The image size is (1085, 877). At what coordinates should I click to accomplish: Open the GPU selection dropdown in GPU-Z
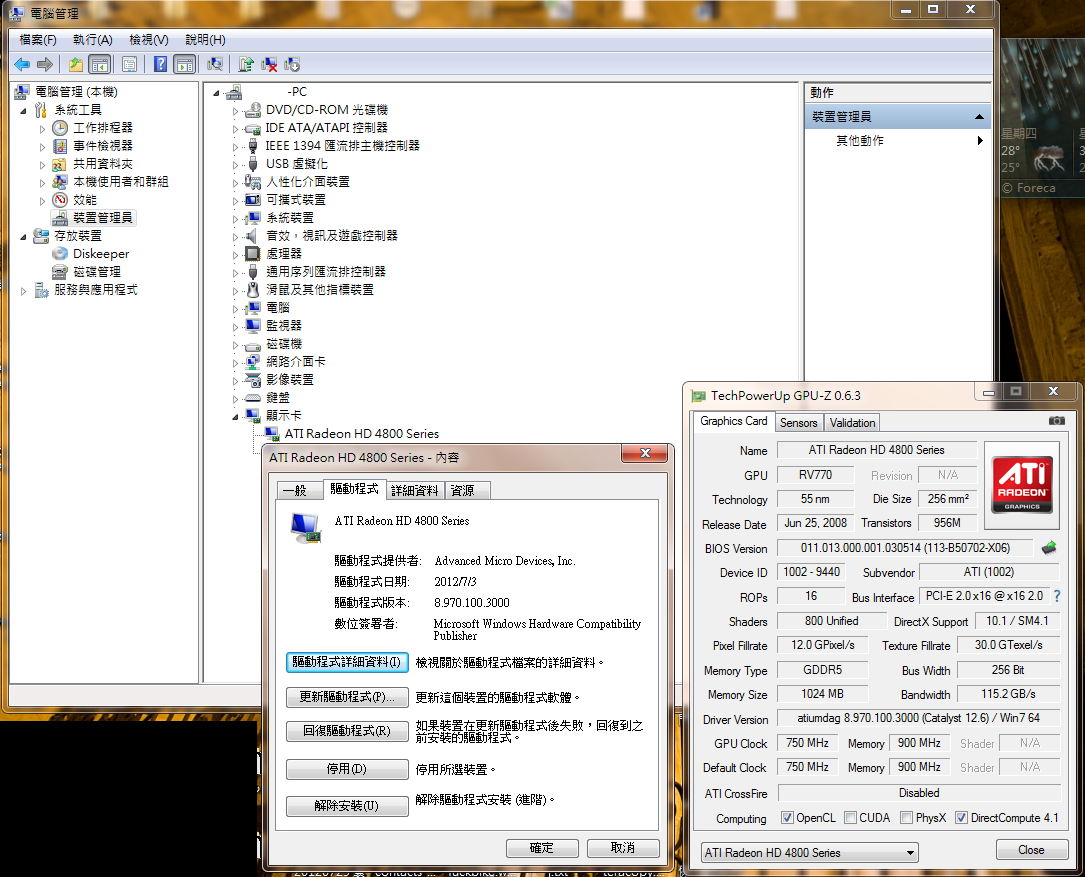click(x=810, y=853)
